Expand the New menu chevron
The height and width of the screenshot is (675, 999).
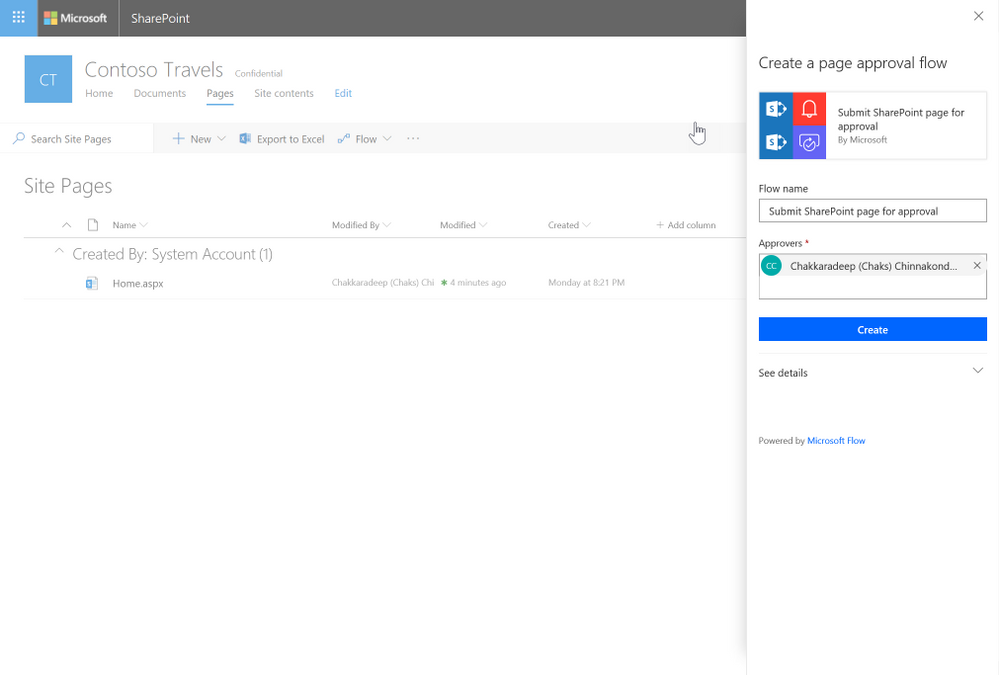(x=220, y=138)
